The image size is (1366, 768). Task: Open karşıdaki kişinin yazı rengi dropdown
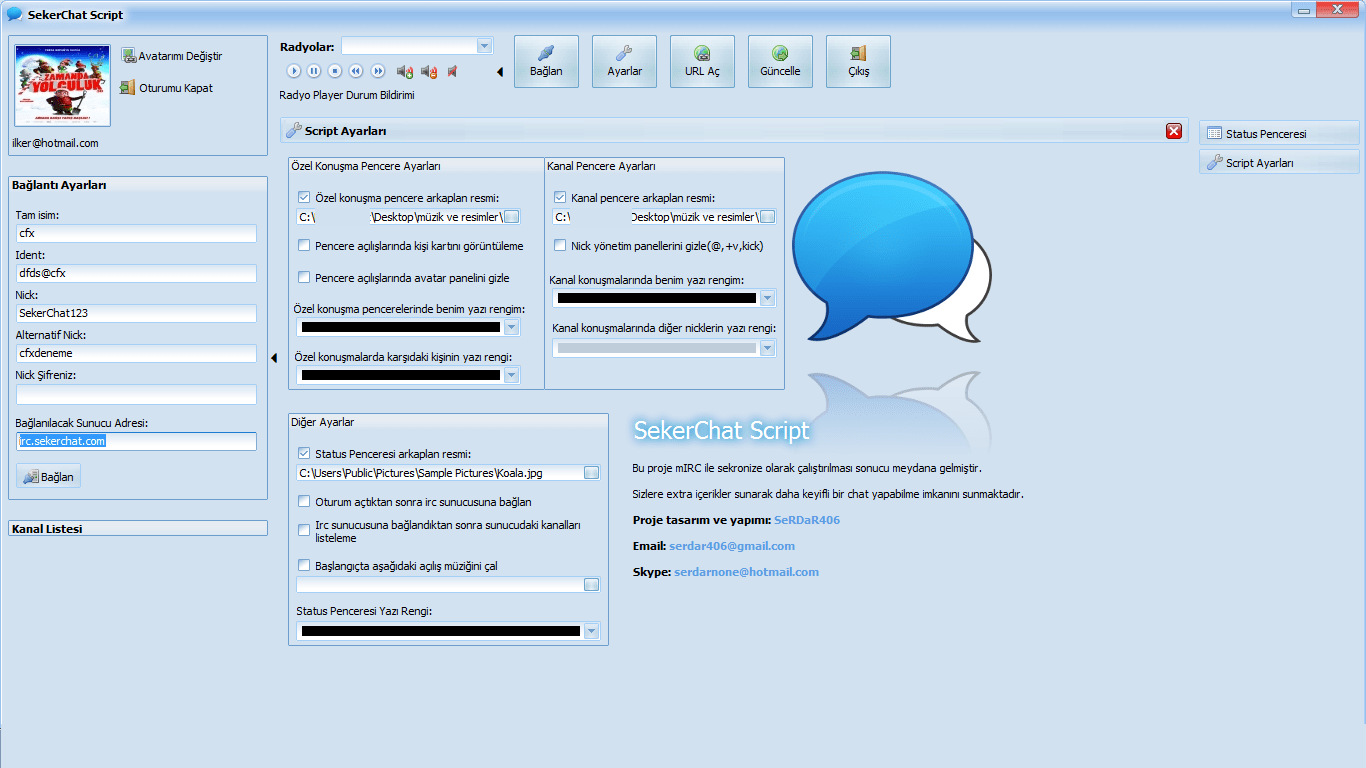click(512, 375)
